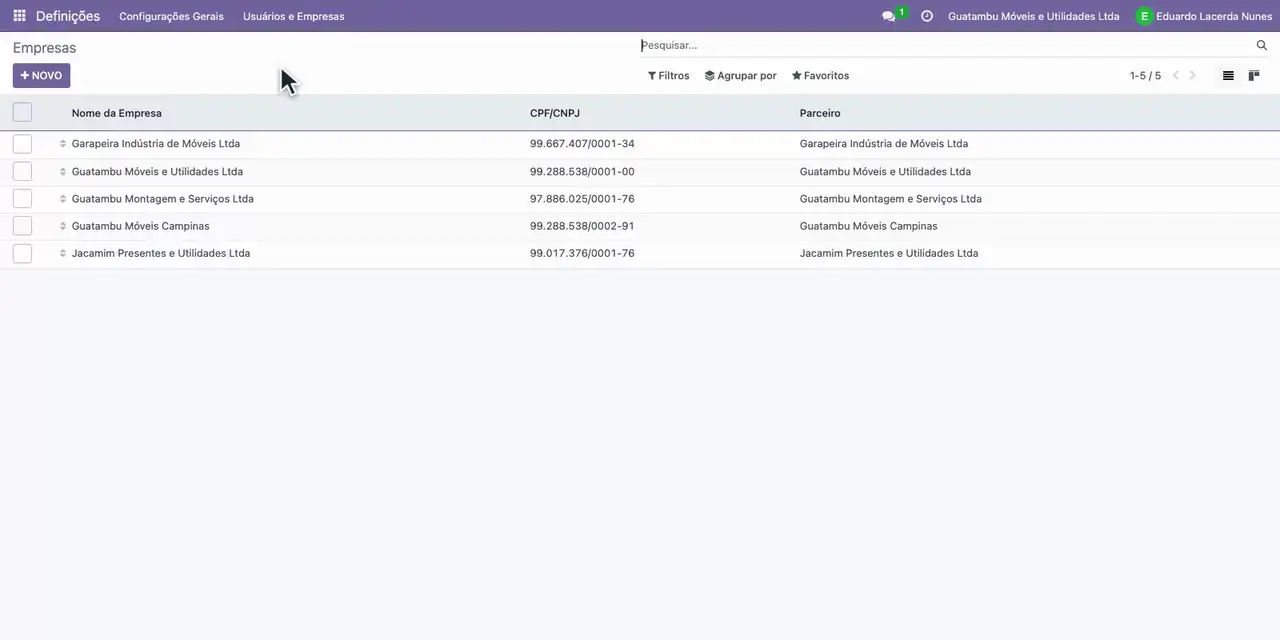The width and height of the screenshot is (1280, 640).
Task: Go to previous page arrow
Action: click(1176, 76)
